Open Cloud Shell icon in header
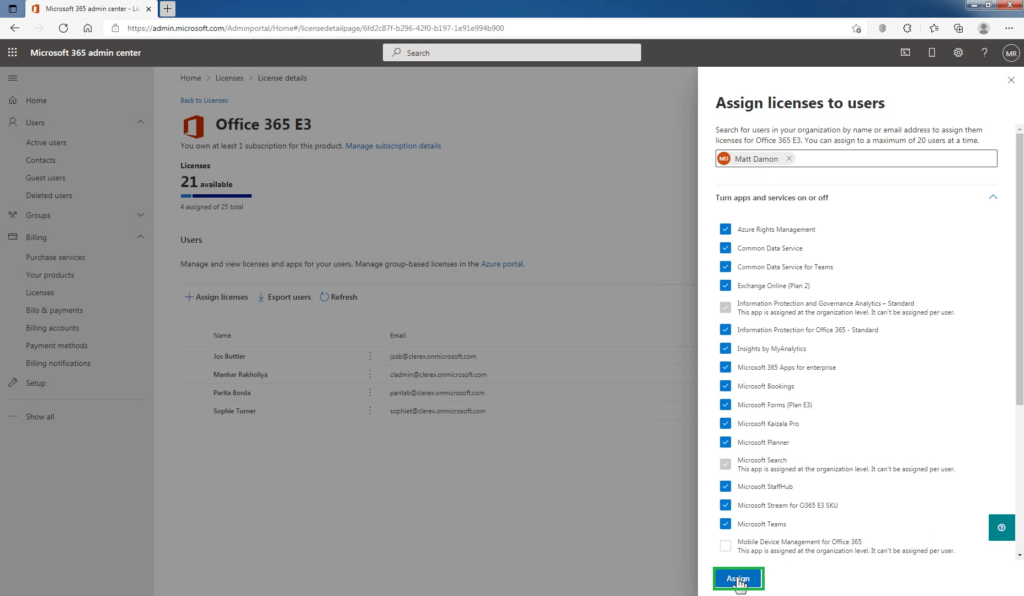 point(905,52)
